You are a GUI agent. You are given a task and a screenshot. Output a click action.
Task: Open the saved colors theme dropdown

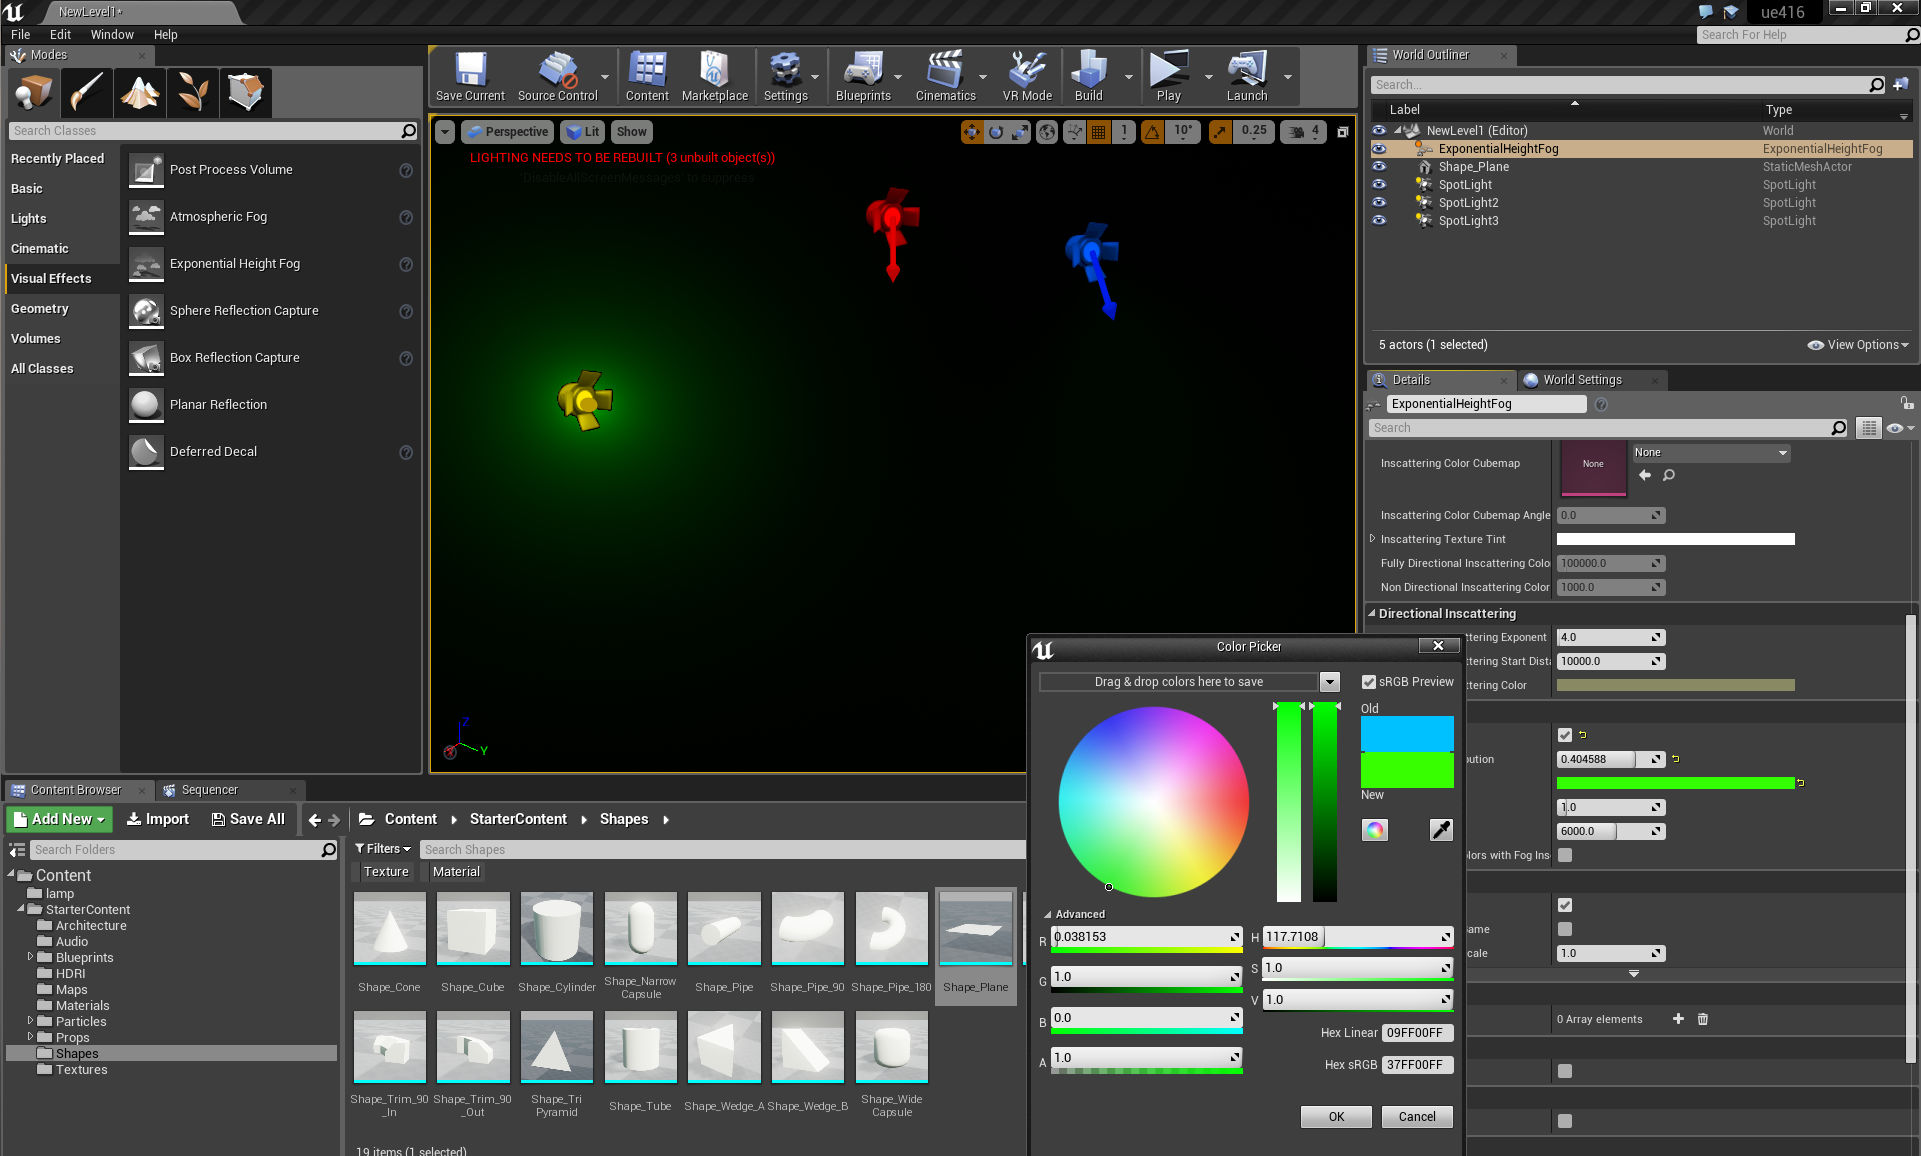[1329, 682]
